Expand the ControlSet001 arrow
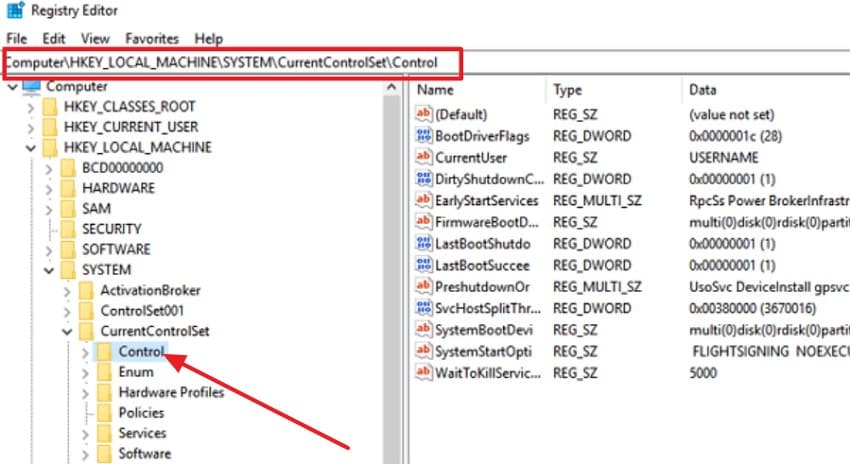This screenshot has width=850, height=464. point(67,312)
